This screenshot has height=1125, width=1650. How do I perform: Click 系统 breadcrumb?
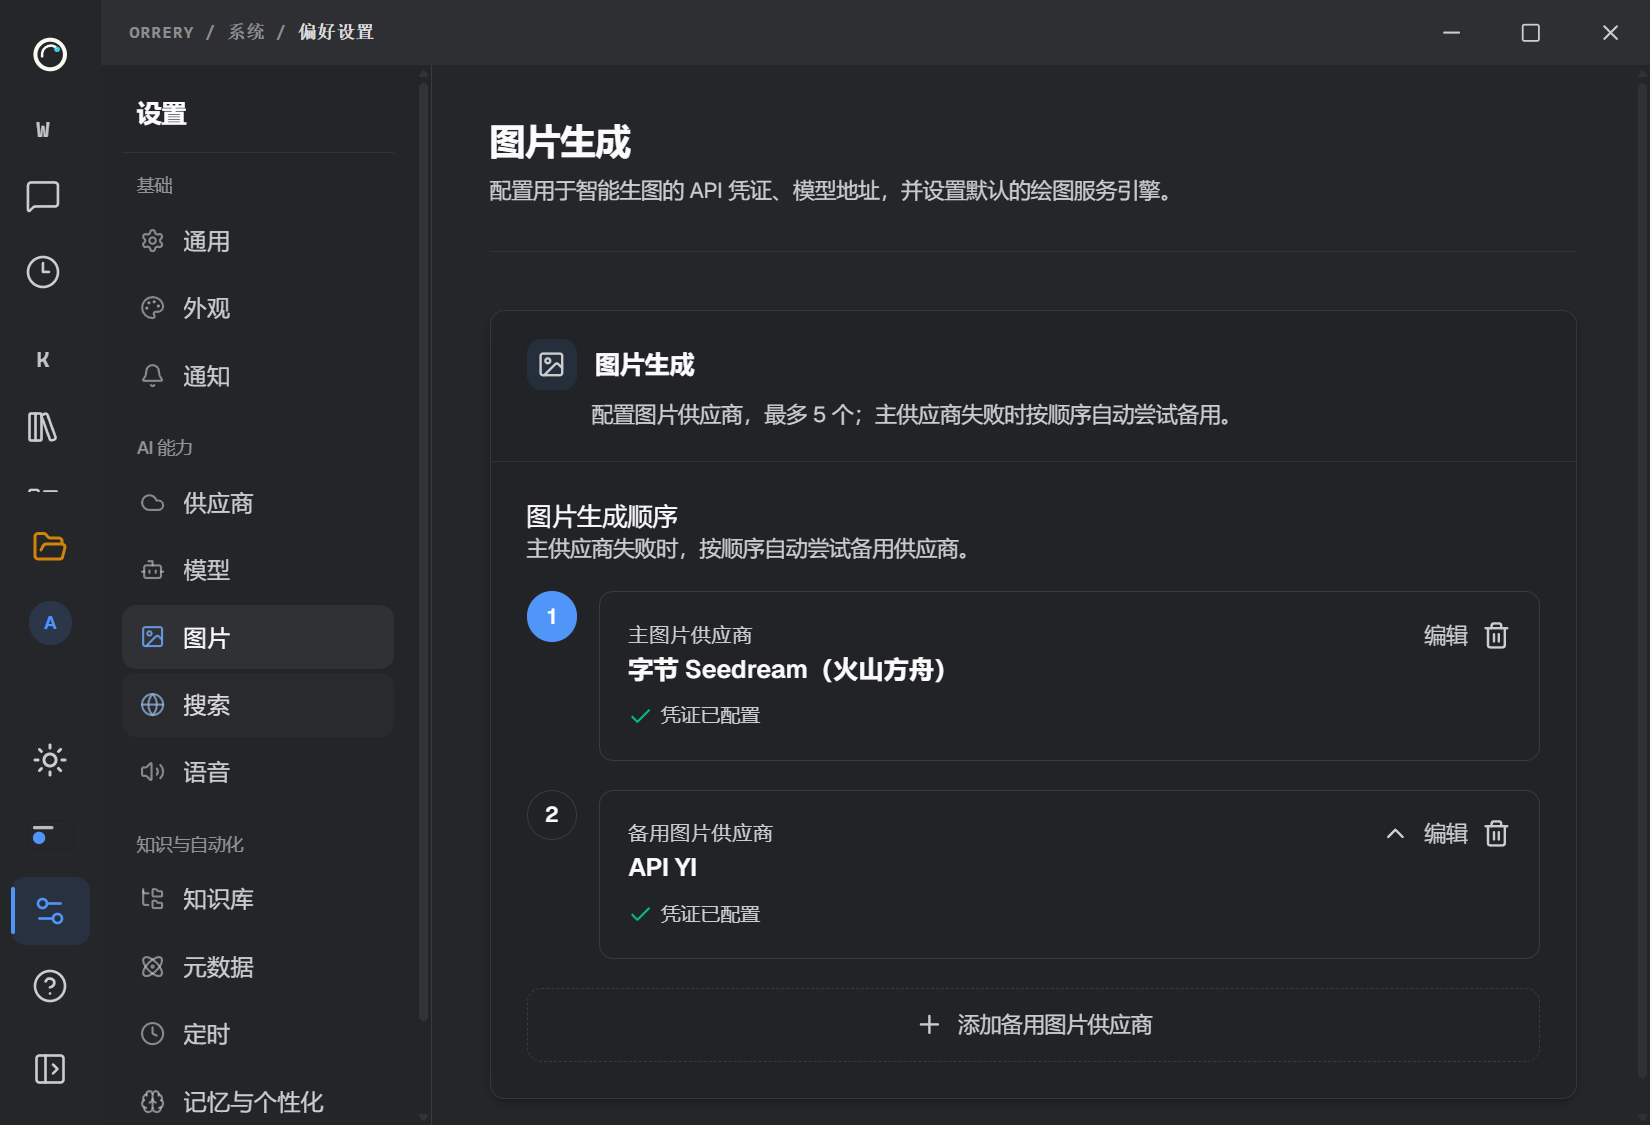(x=246, y=32)
